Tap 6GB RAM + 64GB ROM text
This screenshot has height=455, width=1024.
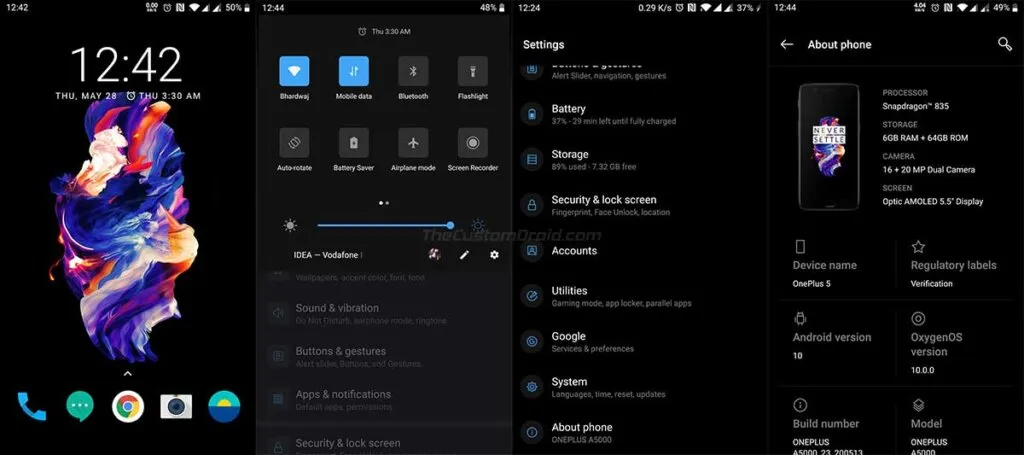click(925, 138)
